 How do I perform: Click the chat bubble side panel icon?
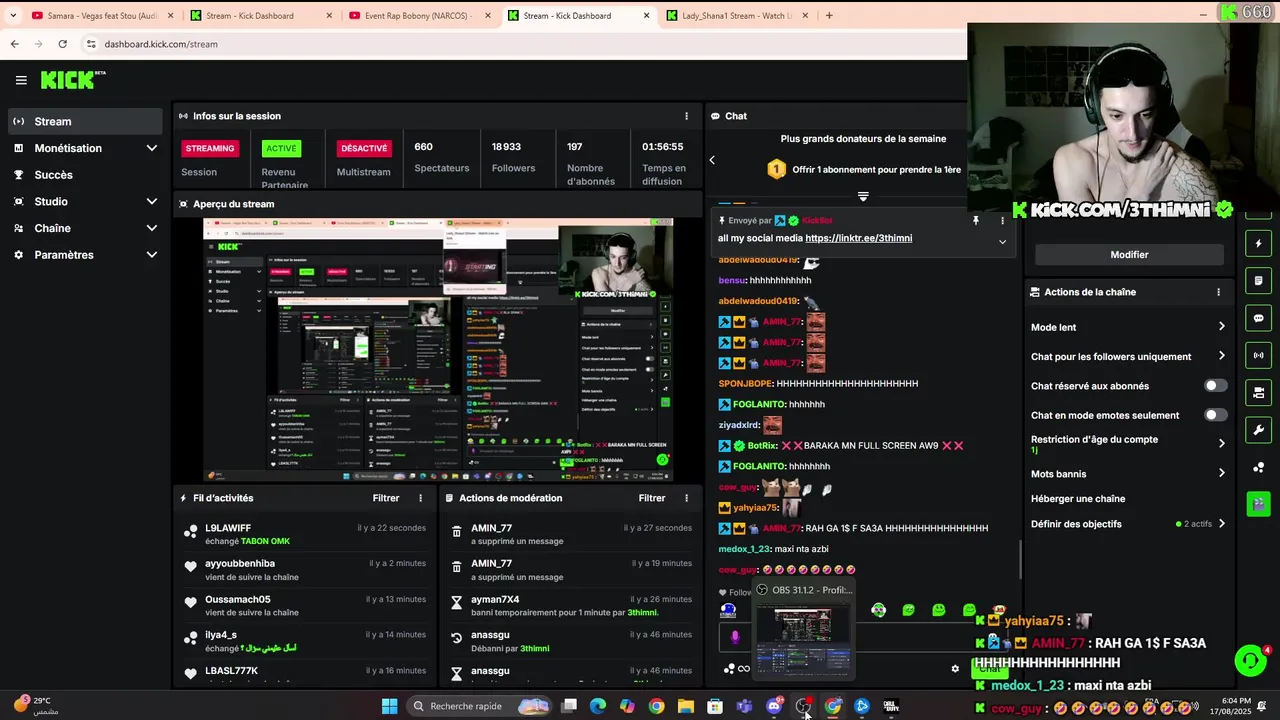pos(1258,318)
